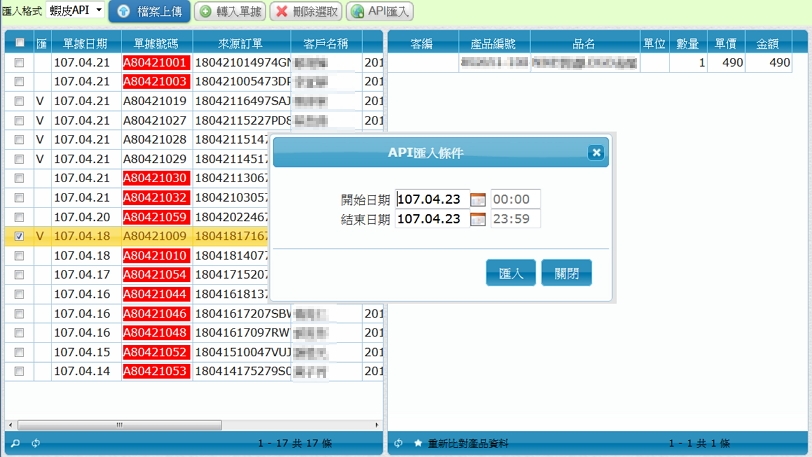
Task: Check the row for order A80421001
Action: (19, 63)
